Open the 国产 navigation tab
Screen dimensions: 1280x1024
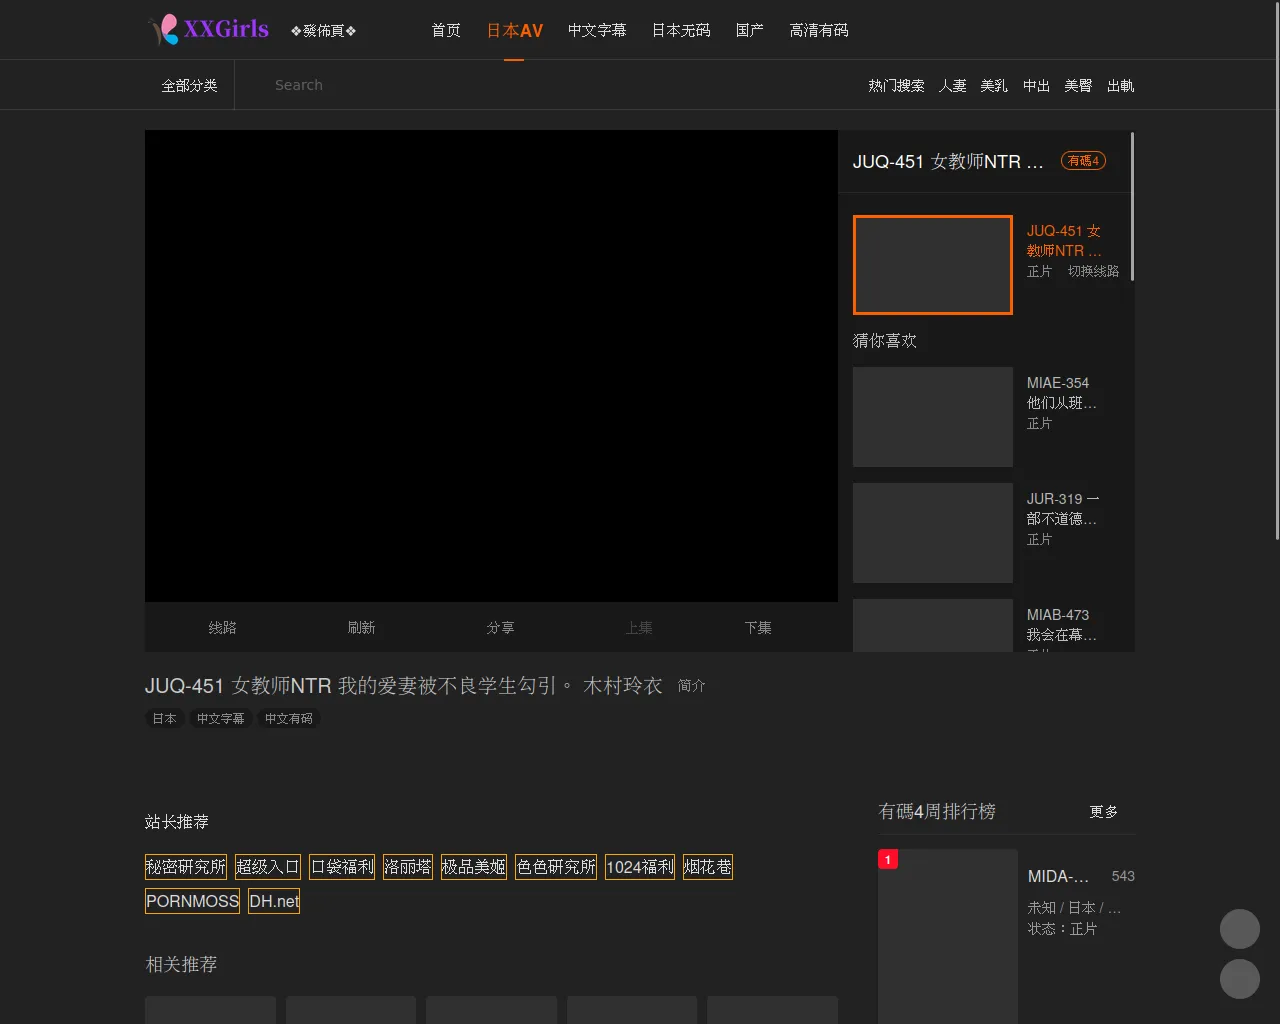pos(749,30)
